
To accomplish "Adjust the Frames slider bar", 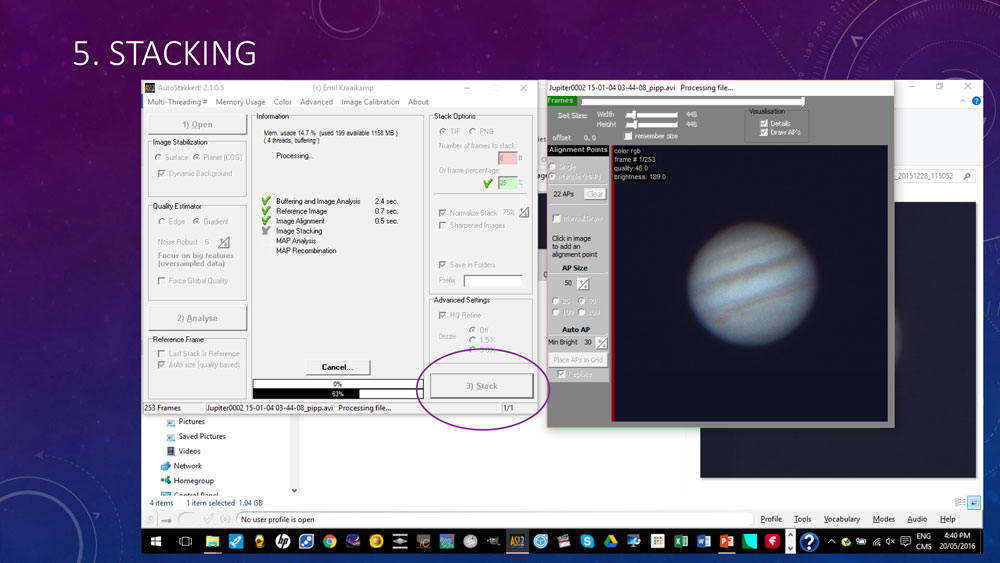I will click(692, 101).
